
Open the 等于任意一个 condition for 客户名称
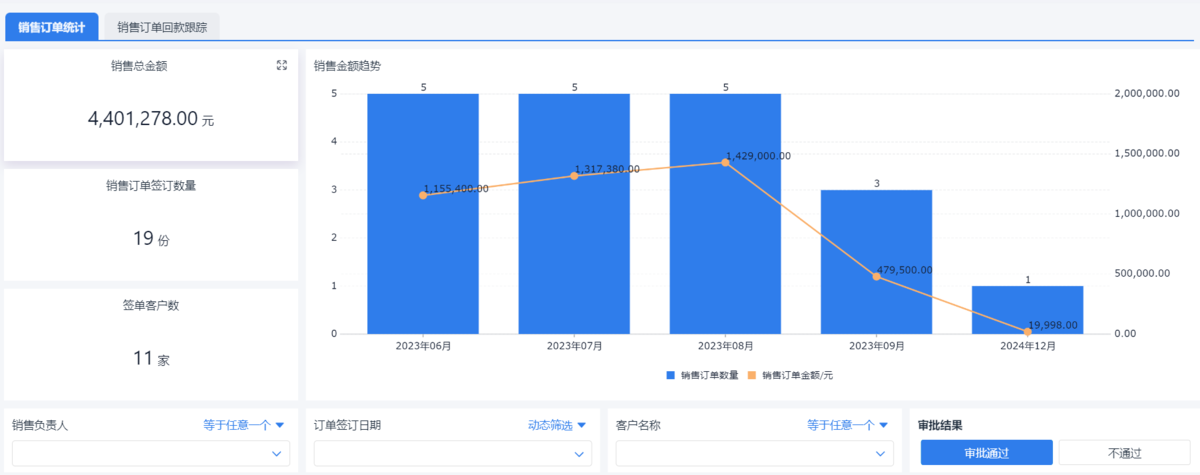point(847,425)
